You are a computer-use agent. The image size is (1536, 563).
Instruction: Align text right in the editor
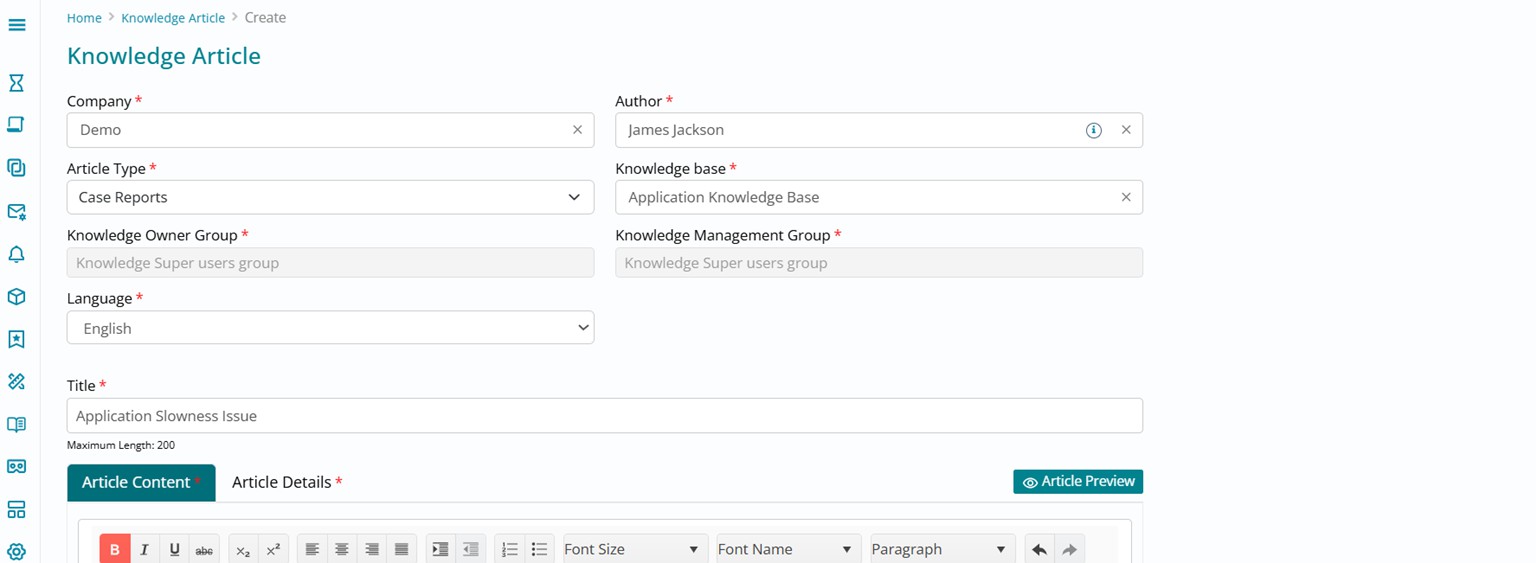pos(372,549)
